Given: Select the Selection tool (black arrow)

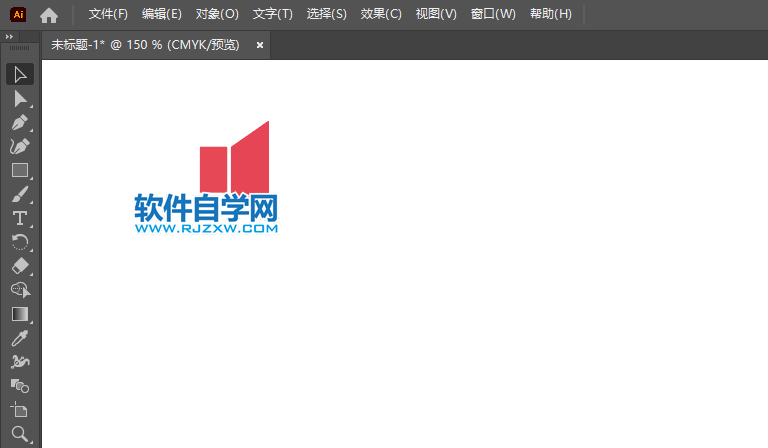Looking at the screenshot, I should tap(20, 74).
